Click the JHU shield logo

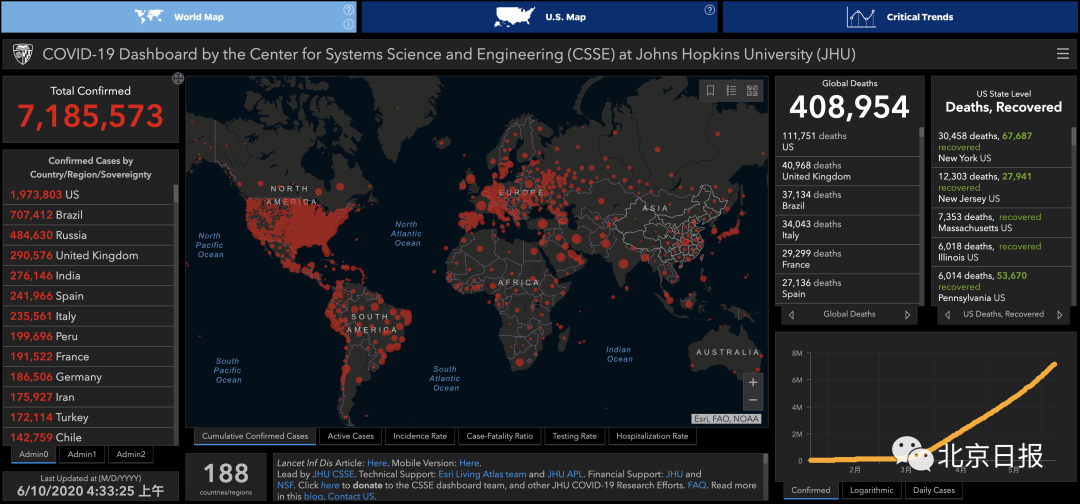coord(22,54)
